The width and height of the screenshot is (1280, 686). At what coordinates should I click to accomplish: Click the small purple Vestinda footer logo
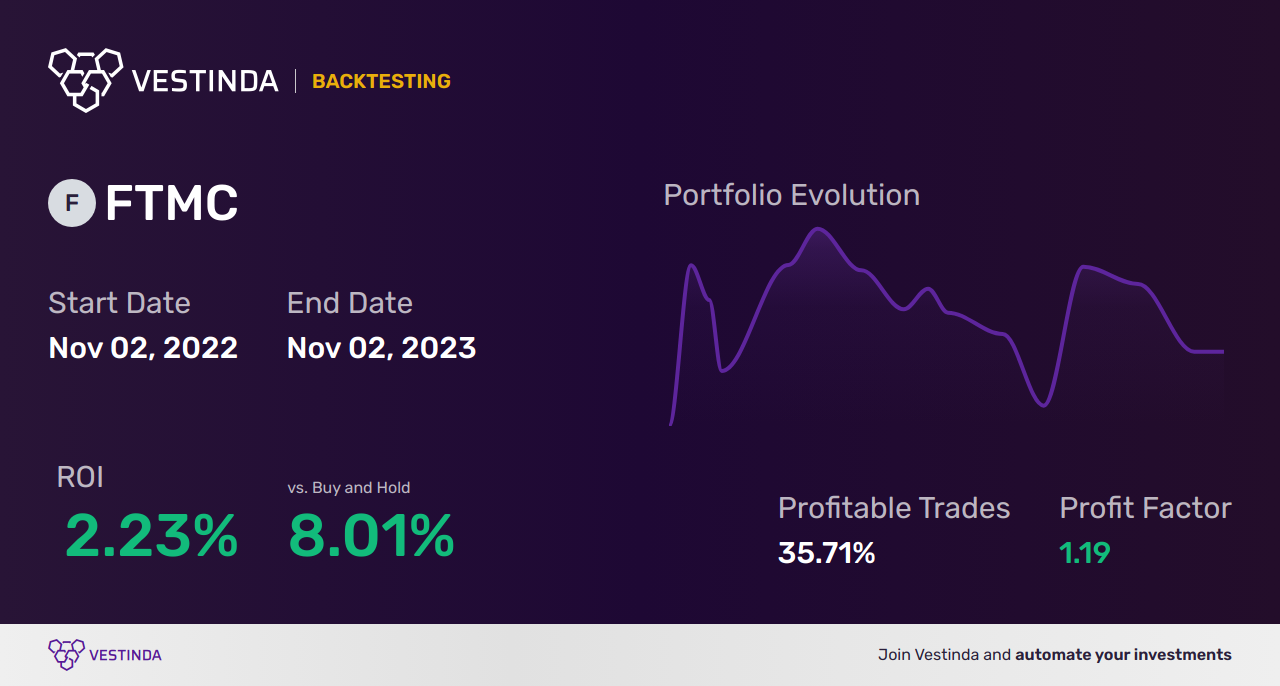pos(66,654)
